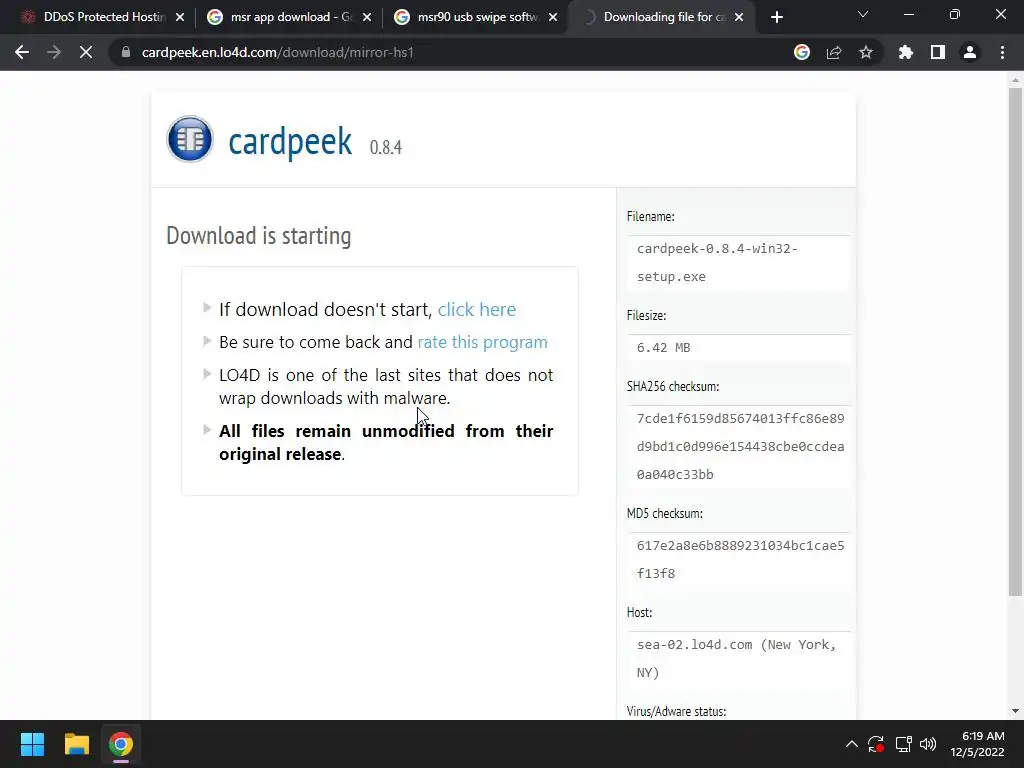Open Chrome's three-dot menu
Image resolution: width=1024 pixels, height=768 pixels.
(x=1002, y=52)
